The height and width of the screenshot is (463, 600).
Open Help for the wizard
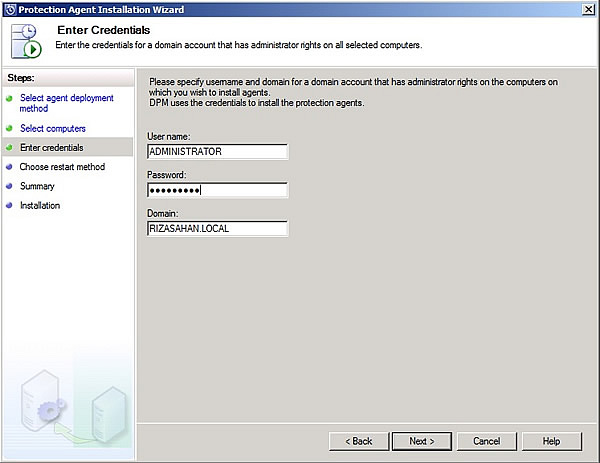pyautogui.click(x=551, y=441)
